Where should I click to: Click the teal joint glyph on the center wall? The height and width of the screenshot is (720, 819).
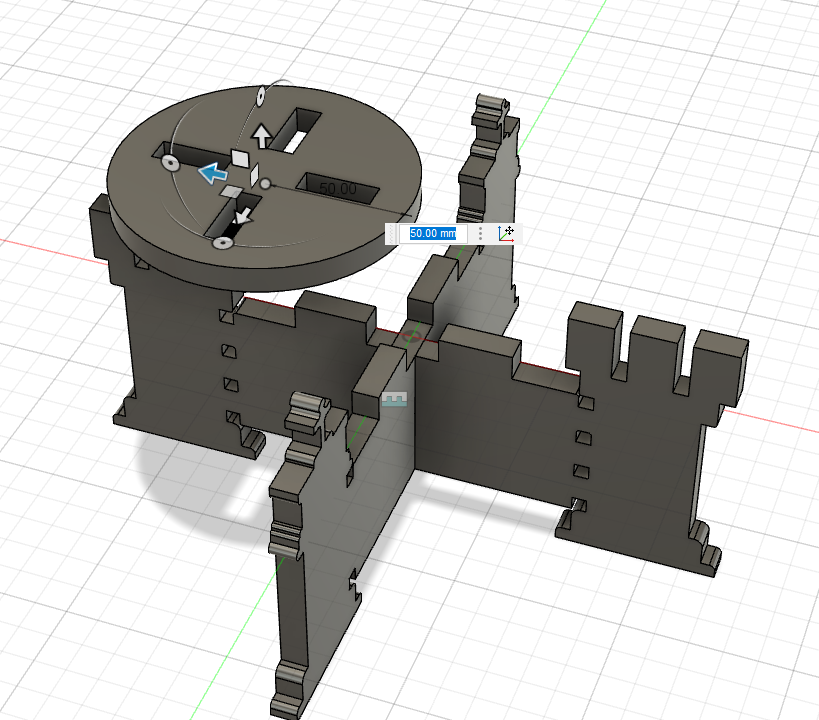[x=394, y=399]
